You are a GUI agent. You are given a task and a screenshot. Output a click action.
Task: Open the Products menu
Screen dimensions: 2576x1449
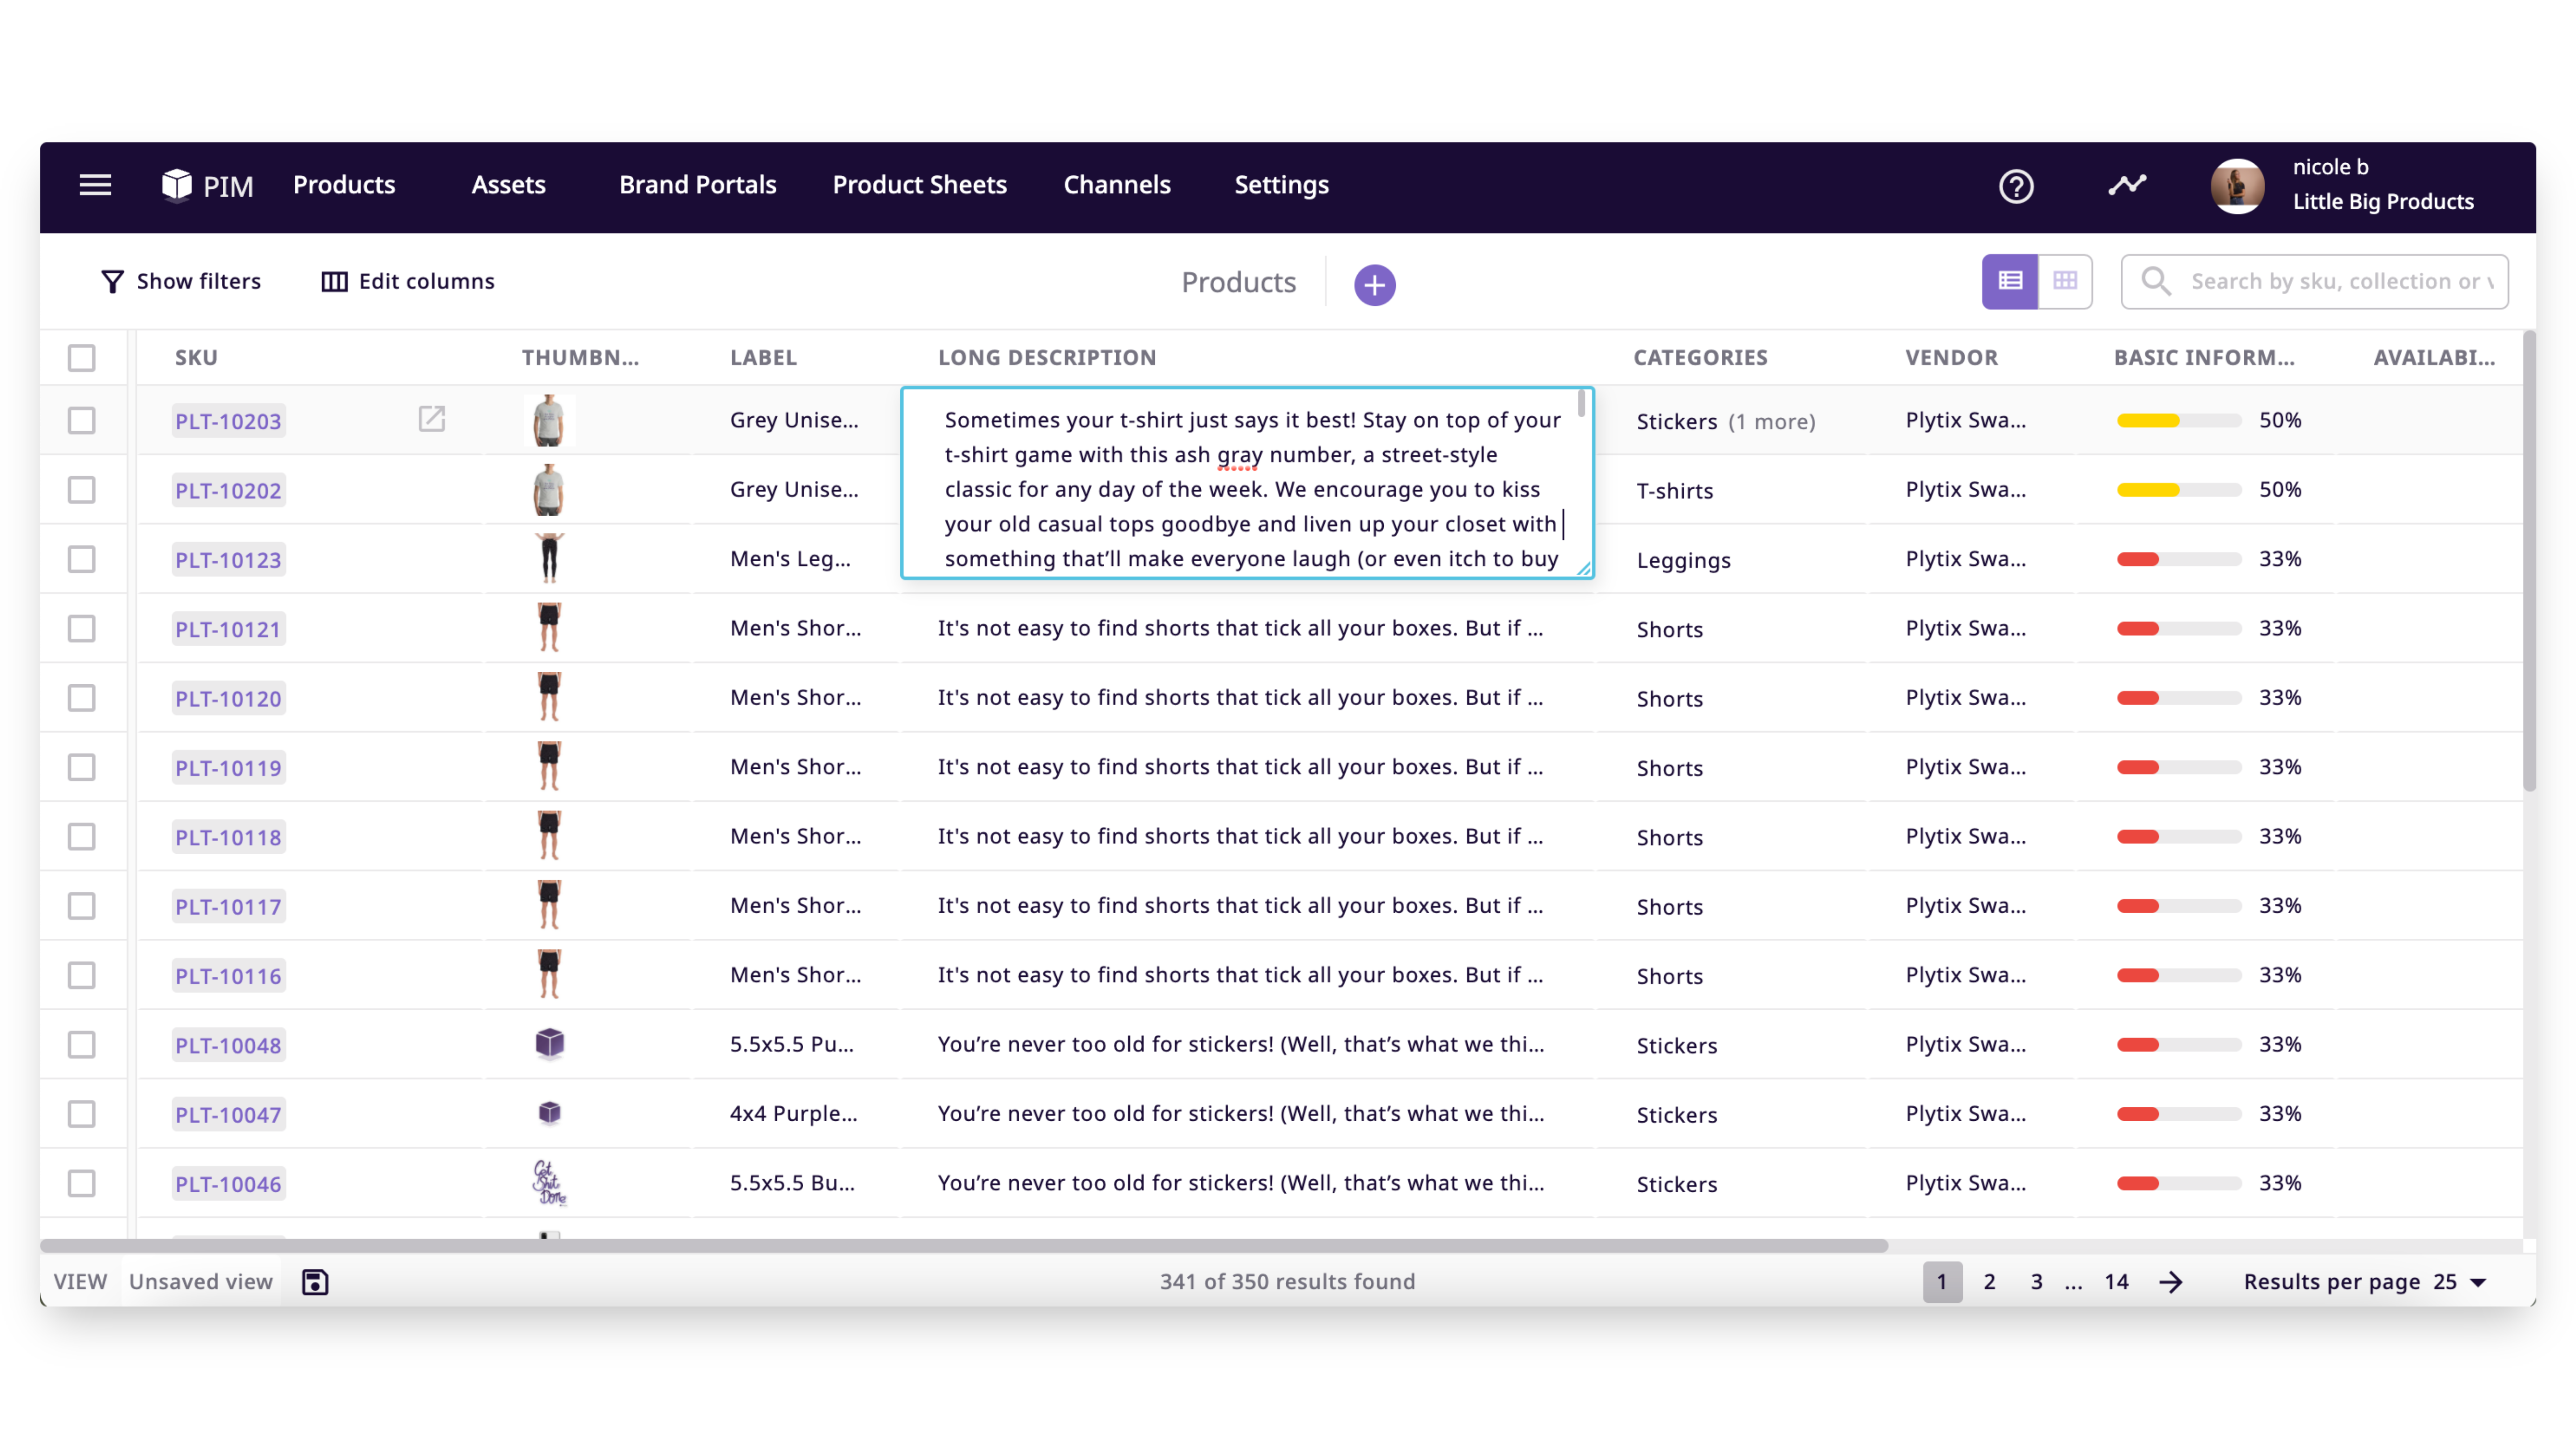344,185
